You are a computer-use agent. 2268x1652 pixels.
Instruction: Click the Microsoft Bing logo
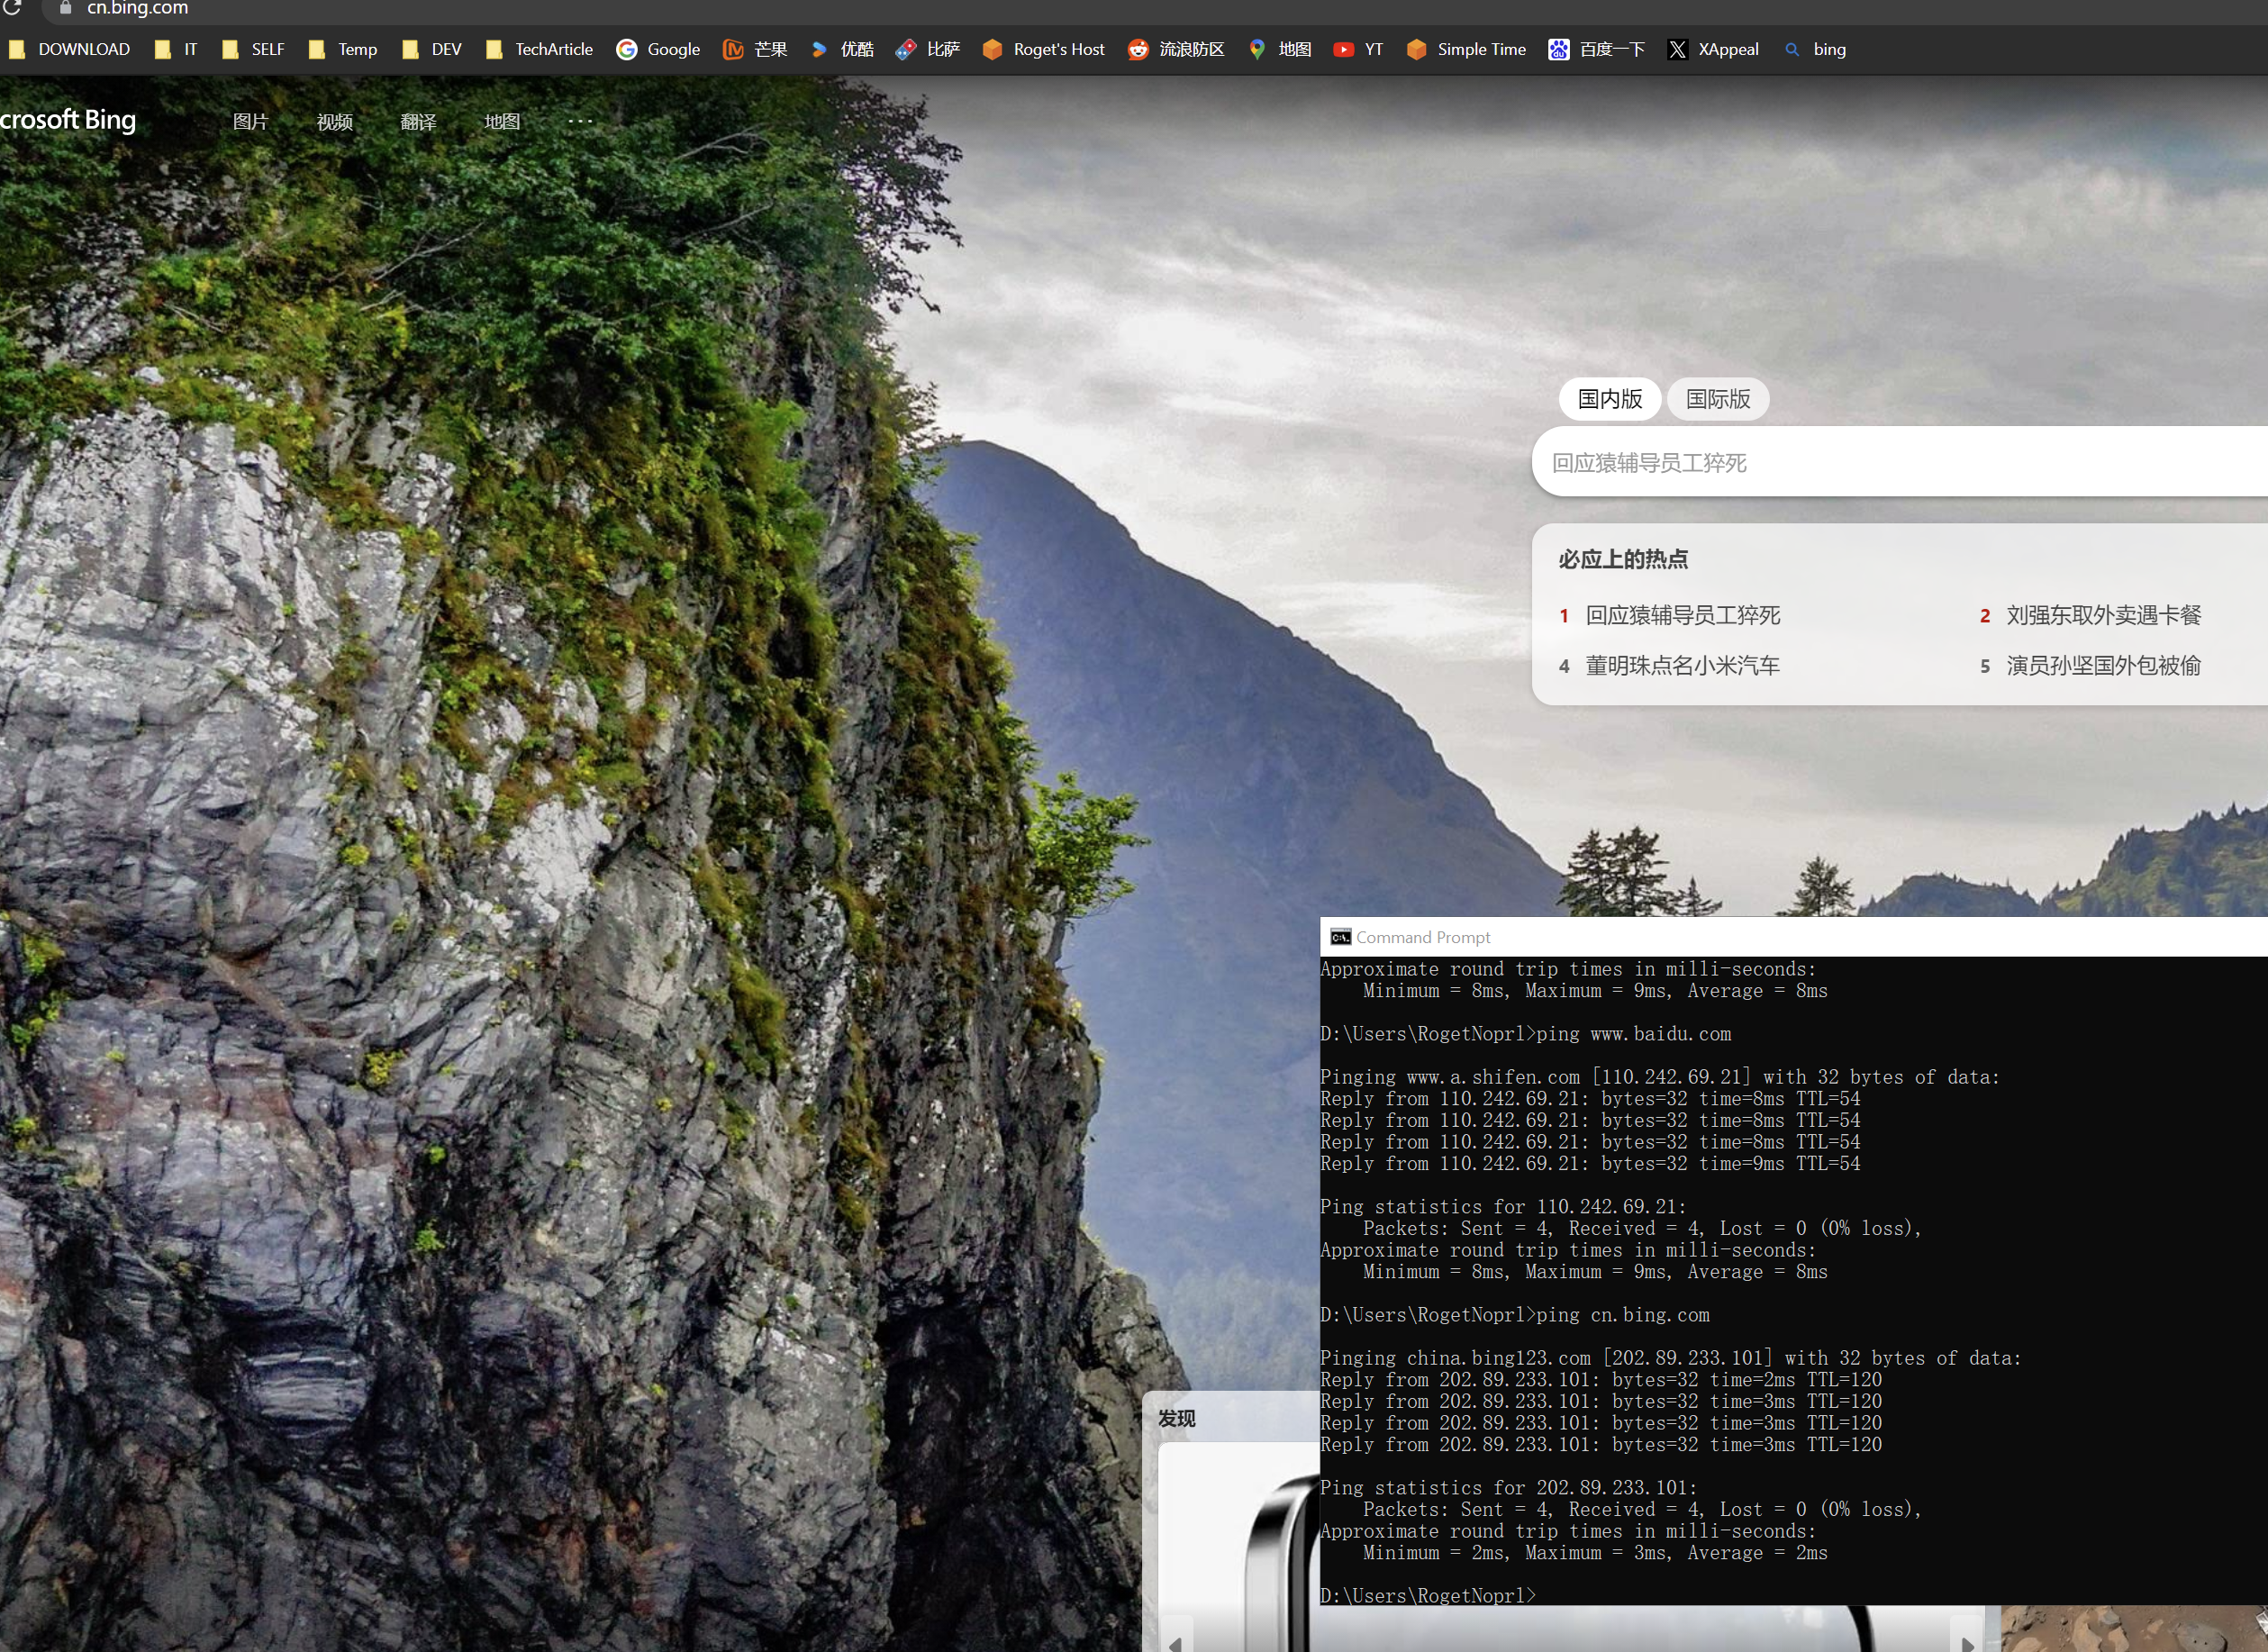(x=67, y=120)
